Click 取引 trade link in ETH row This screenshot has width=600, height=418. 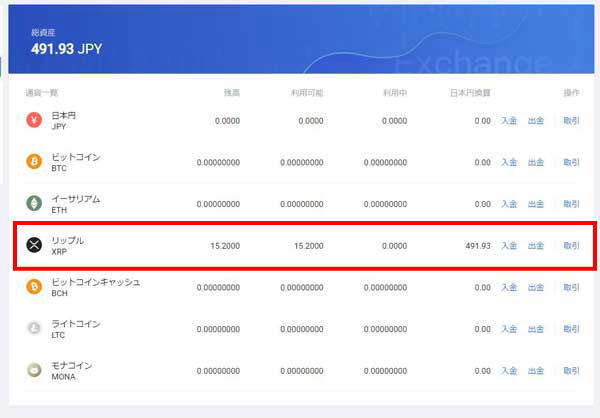click(x=571, y=204)
